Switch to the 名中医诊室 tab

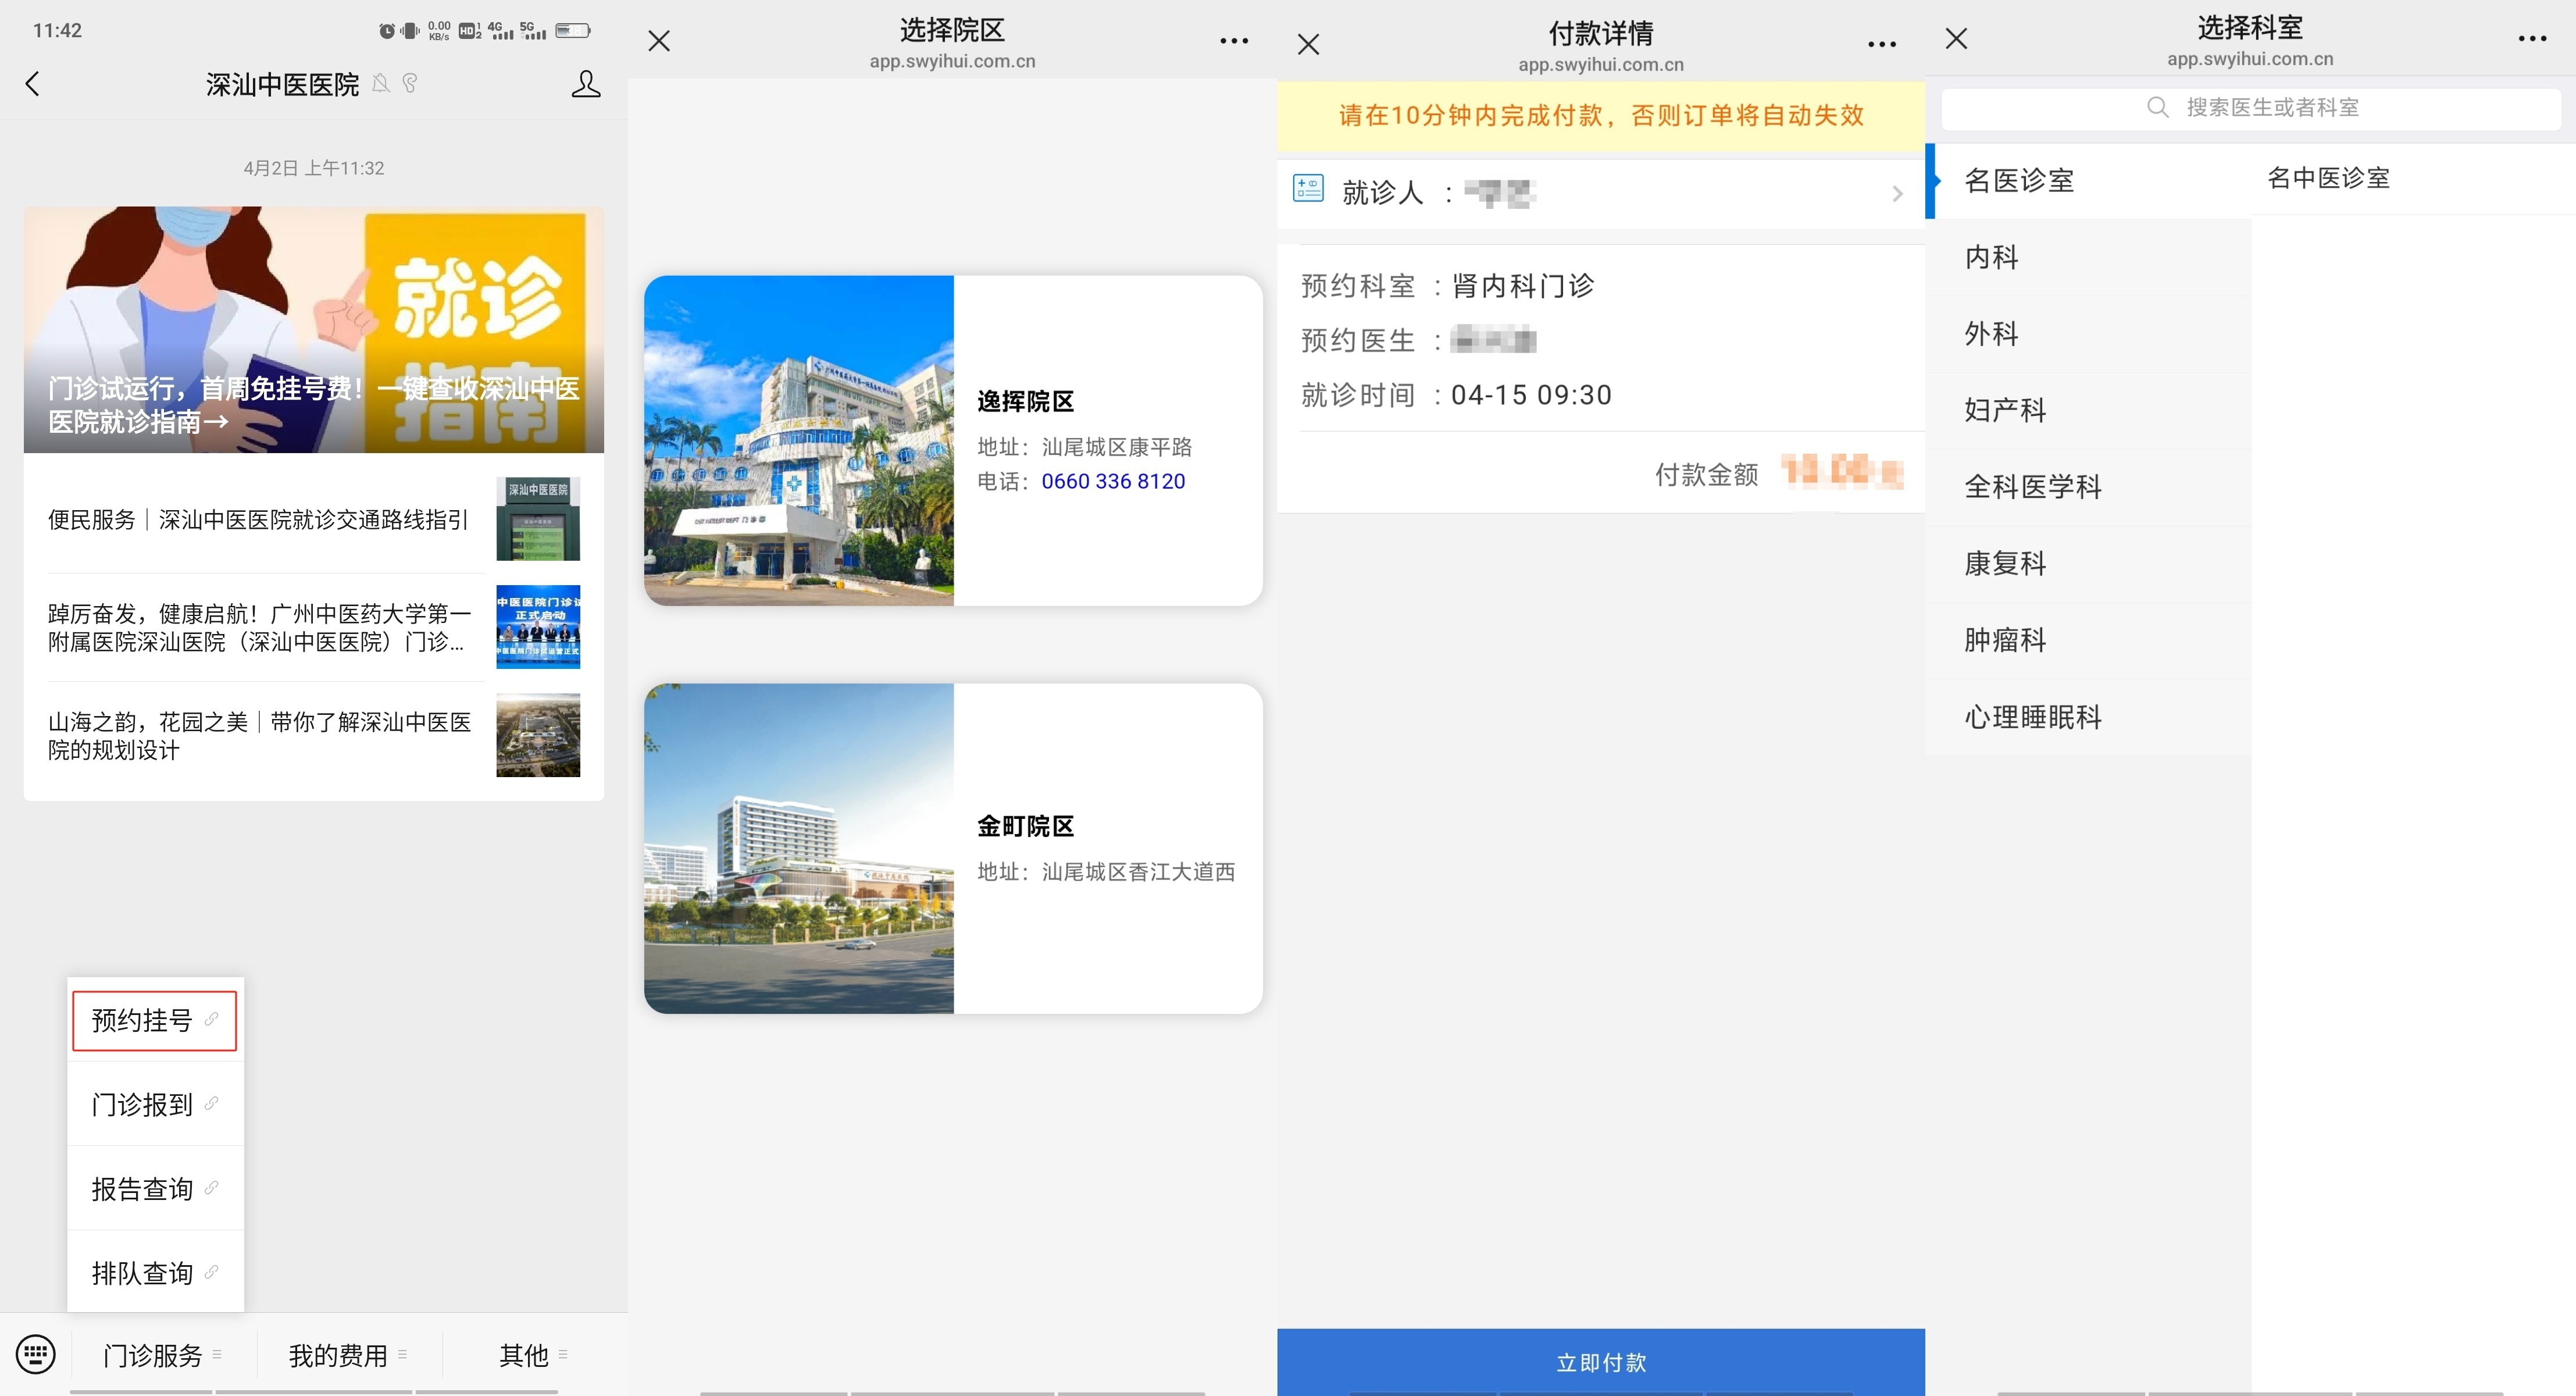pyautogui.click(x=2327, y=177)
